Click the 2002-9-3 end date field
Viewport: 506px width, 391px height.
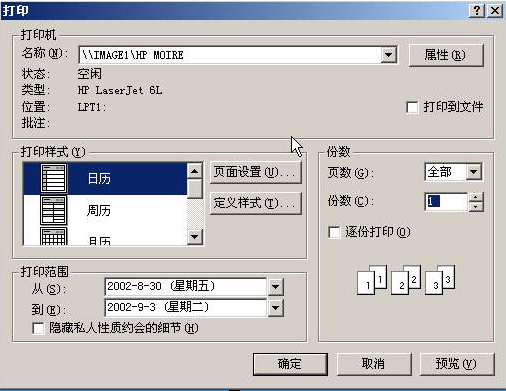pyautogui.click(x=186, y=307)
